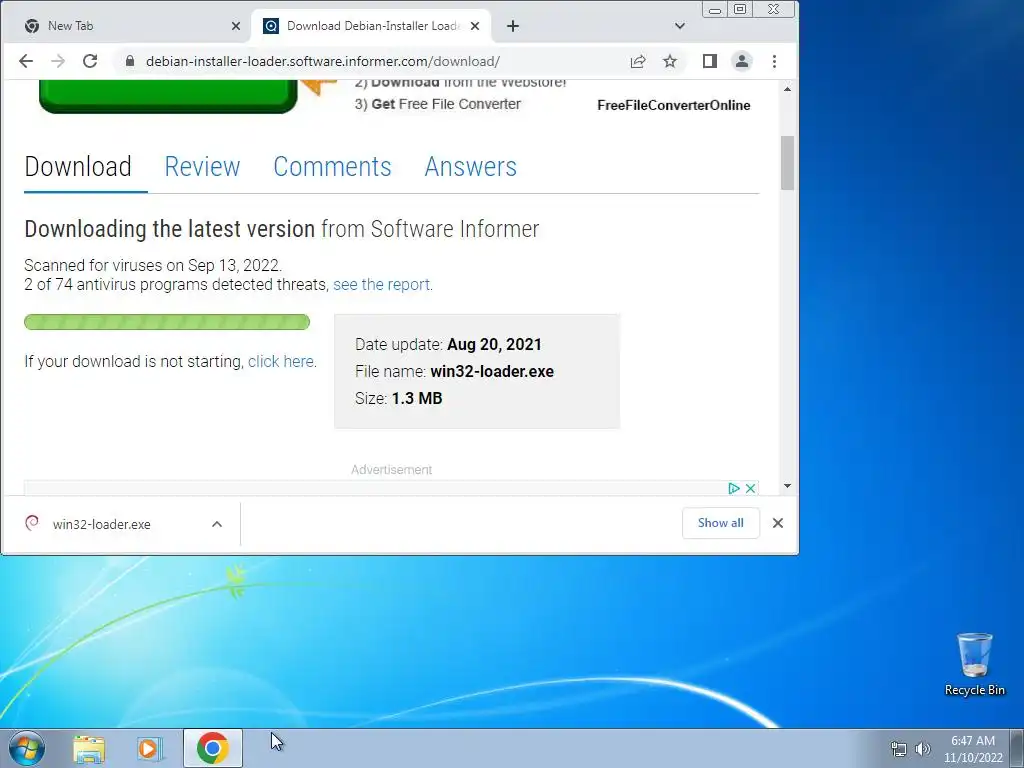Open the volume speaker tray icon
This screenshot has width=1024, height=768.
[922, 749]
